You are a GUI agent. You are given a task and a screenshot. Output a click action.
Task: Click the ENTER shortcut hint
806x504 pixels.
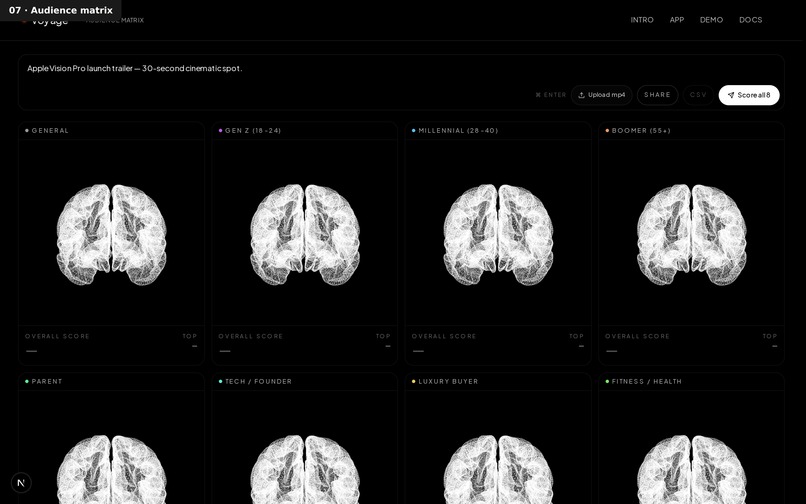point(551,95)
